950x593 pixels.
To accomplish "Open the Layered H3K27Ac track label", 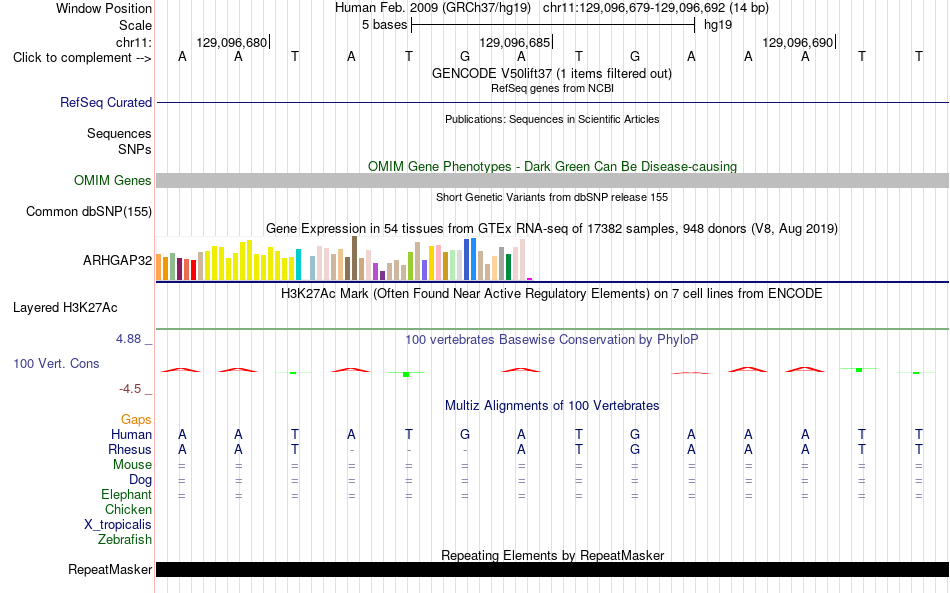I will [x=65, y=308].
